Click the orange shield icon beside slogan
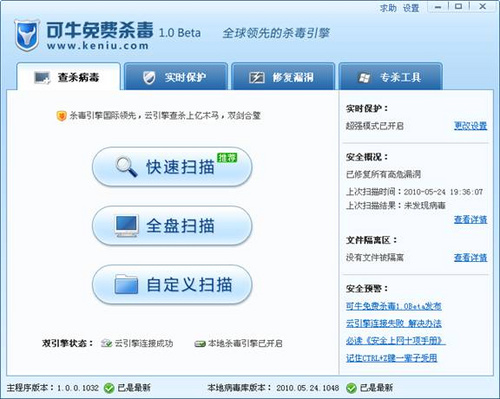 pyautogui.click(x=61, y=116)
